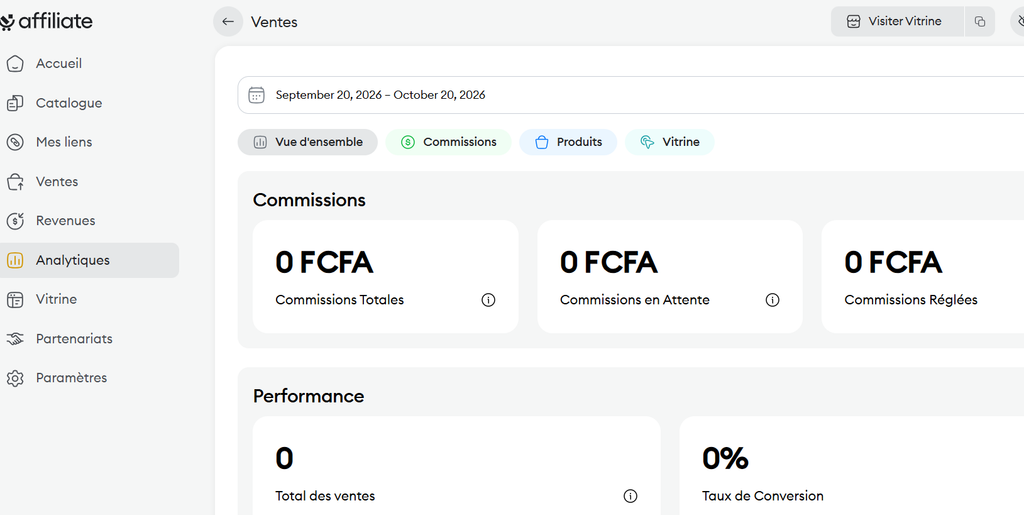1024x515 pixels.
Task: Switch to the Produits tab
Action: coord(568,142)
